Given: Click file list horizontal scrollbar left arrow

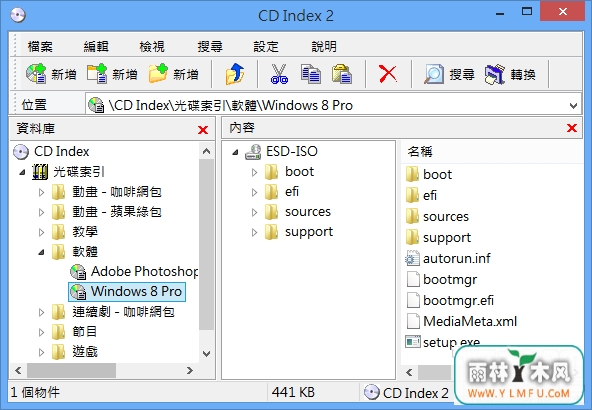Looking at the screenshot, I should (409, 372).
